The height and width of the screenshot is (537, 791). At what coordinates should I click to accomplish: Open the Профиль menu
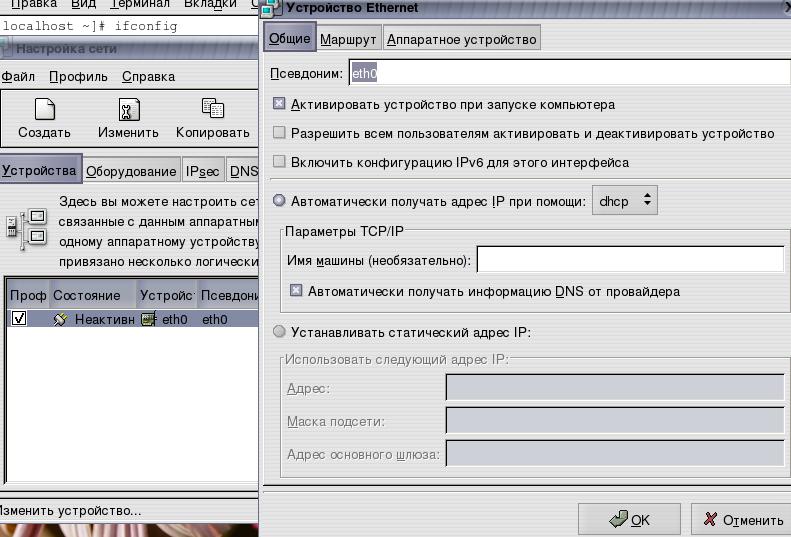(x=78, y=76)
